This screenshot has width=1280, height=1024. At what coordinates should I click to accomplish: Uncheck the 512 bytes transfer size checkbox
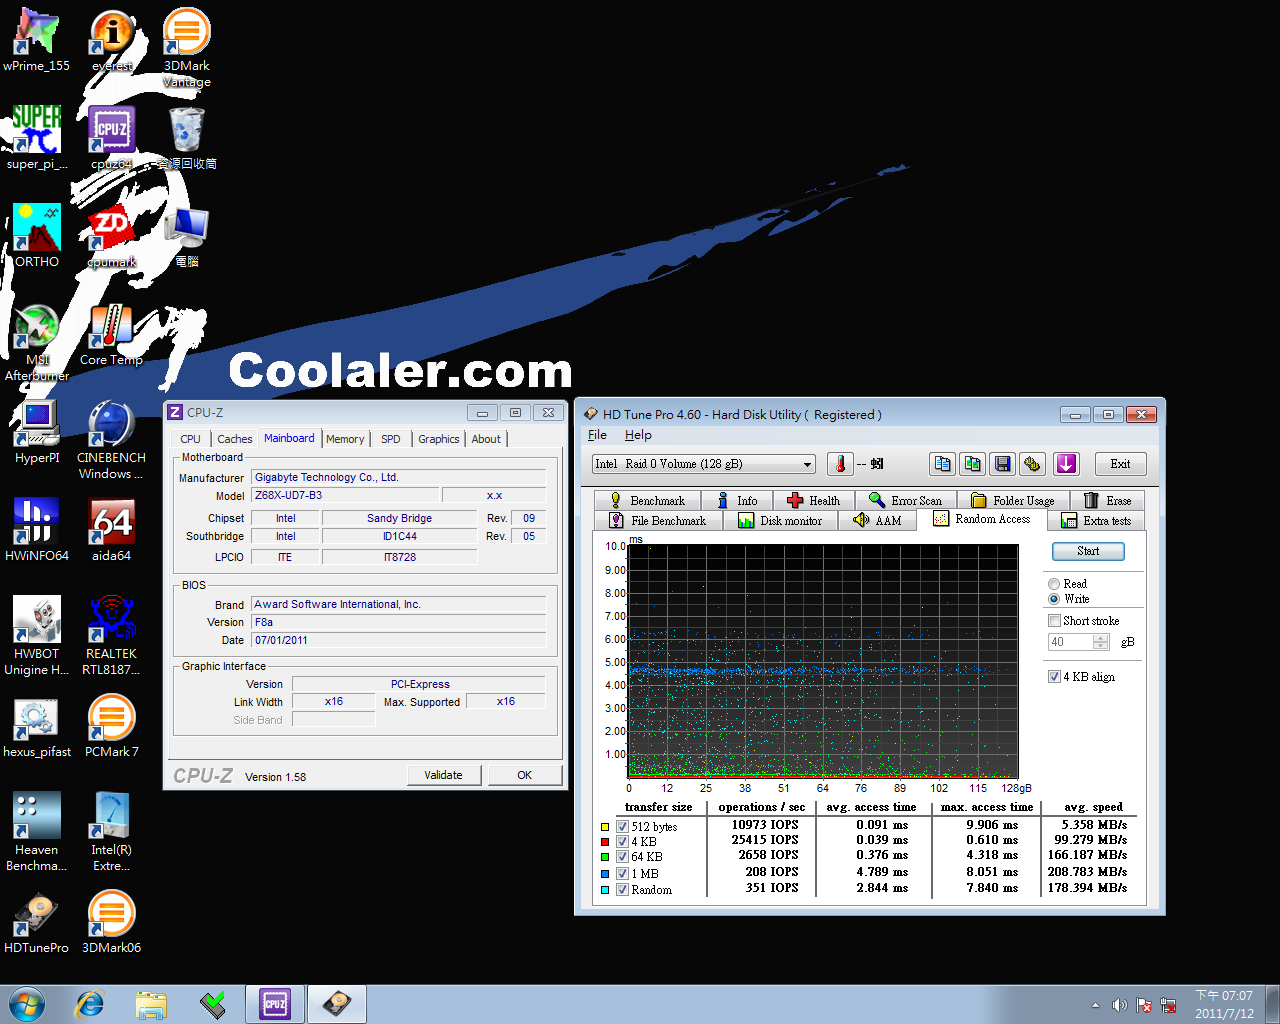622,827
